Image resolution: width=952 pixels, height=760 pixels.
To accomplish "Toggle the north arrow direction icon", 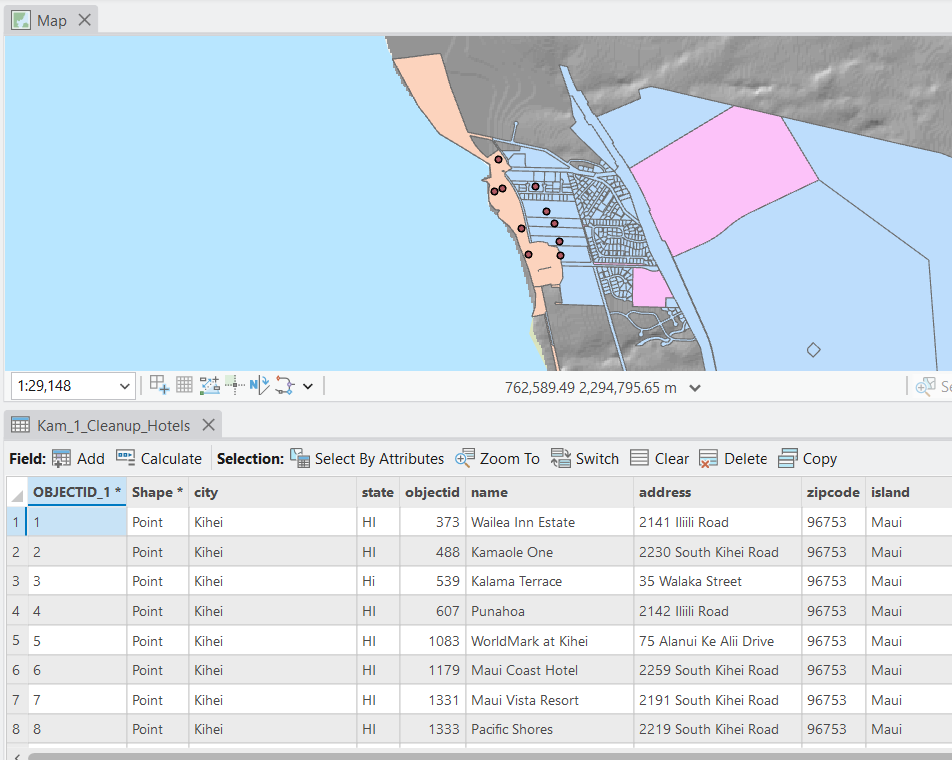I will click(259, 384).
